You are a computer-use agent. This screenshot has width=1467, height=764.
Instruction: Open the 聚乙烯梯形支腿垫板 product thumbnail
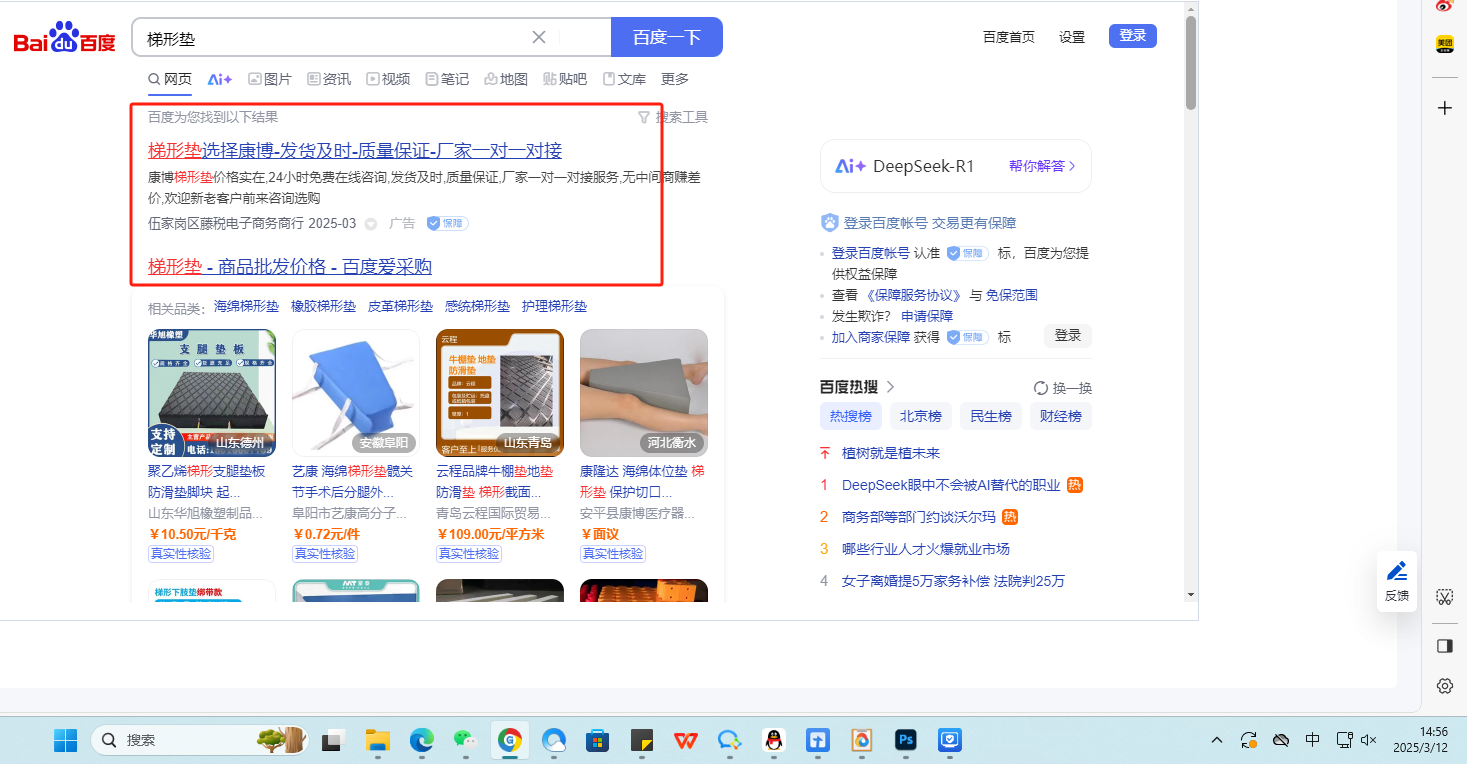coord(212,393)
